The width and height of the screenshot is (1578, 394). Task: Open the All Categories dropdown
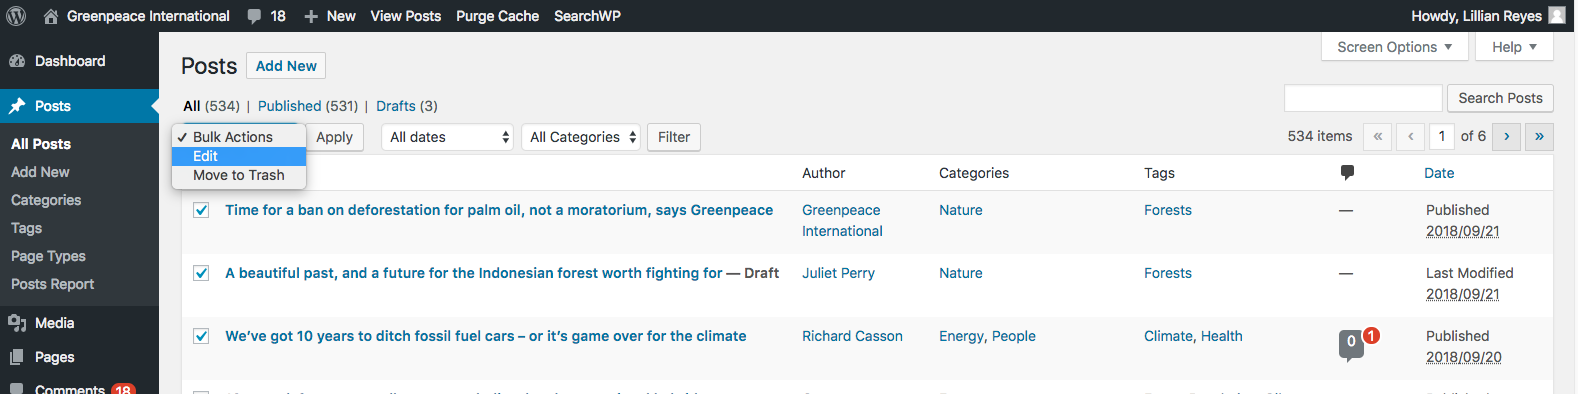[581, 137]
